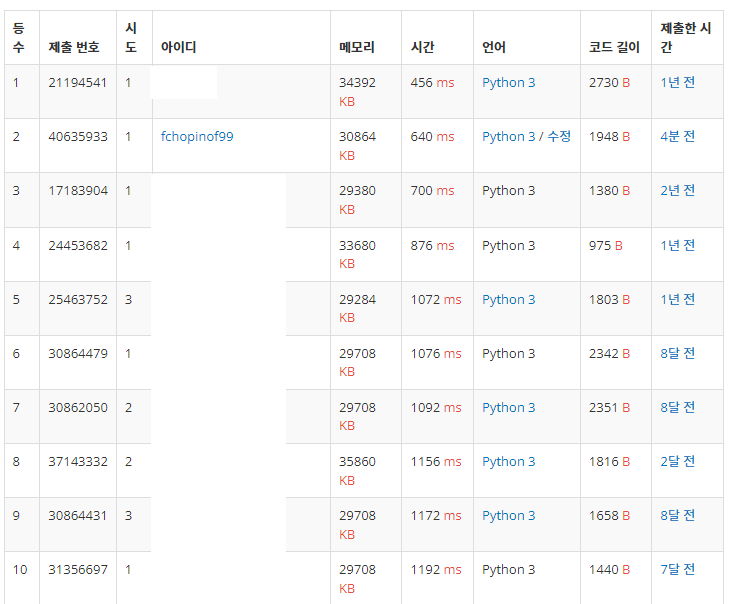
Task: Open Python 3 code for submission 21194541
Action: [508, 83]
